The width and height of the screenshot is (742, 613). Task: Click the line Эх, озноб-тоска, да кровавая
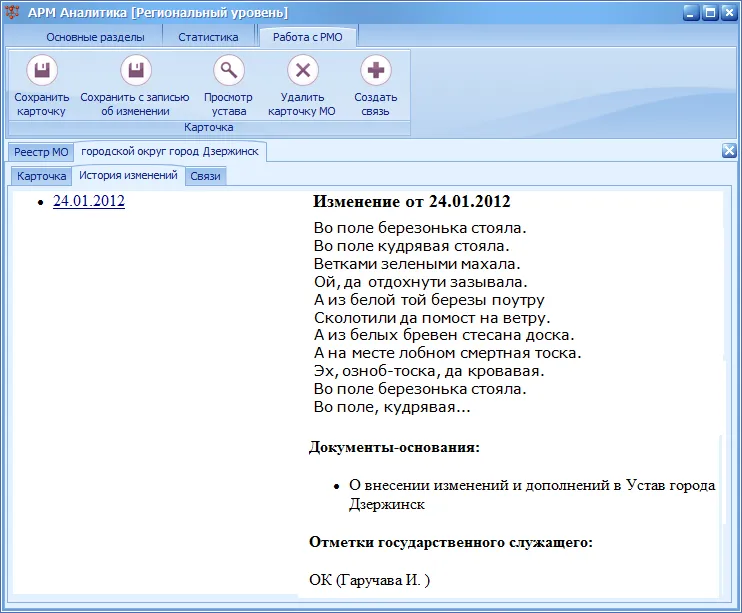pos(429,371)
